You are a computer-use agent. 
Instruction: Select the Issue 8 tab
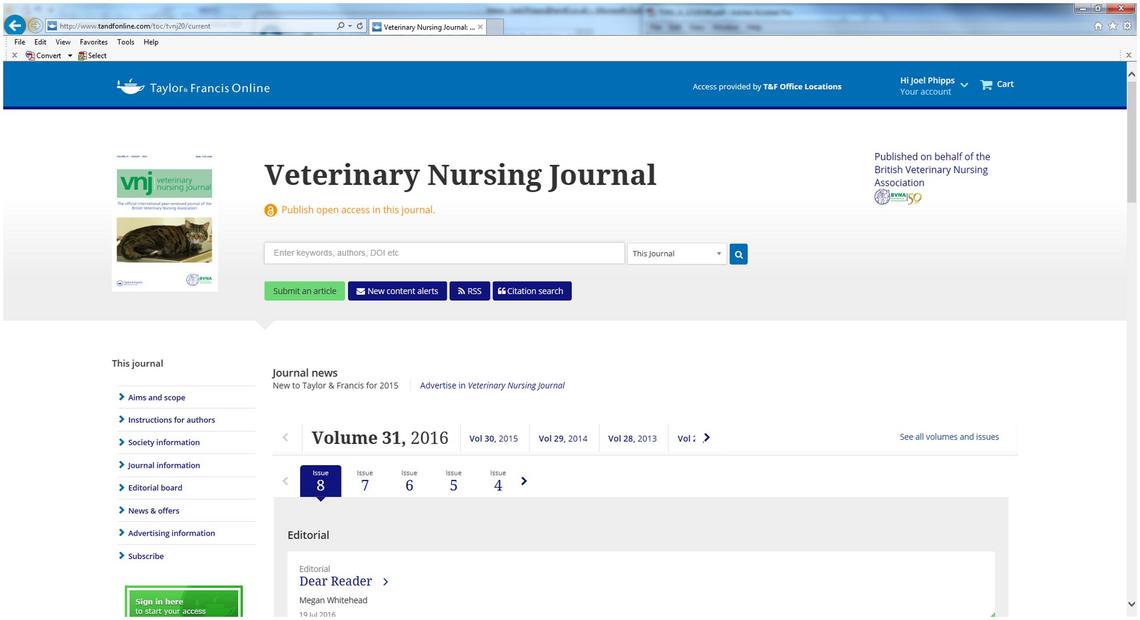click(x=321, y=481)
